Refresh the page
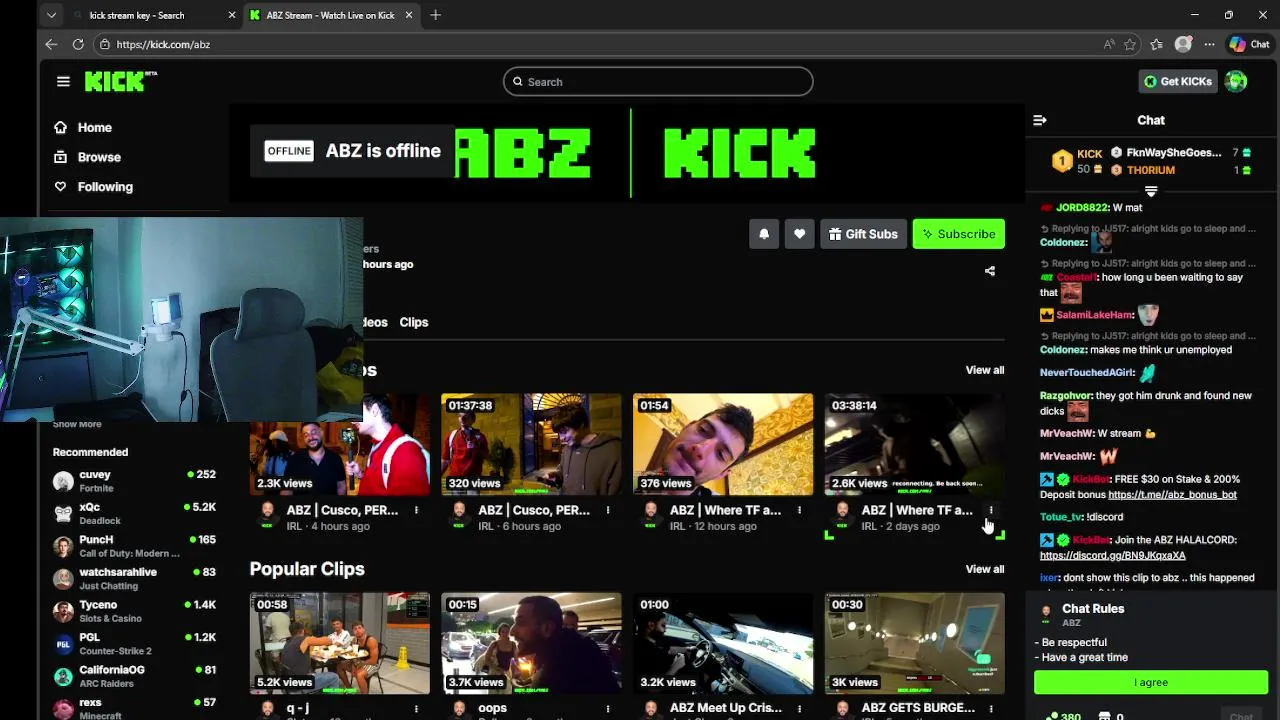The image size is (1280, 720). pyautogui.click(x=78, y=44)
